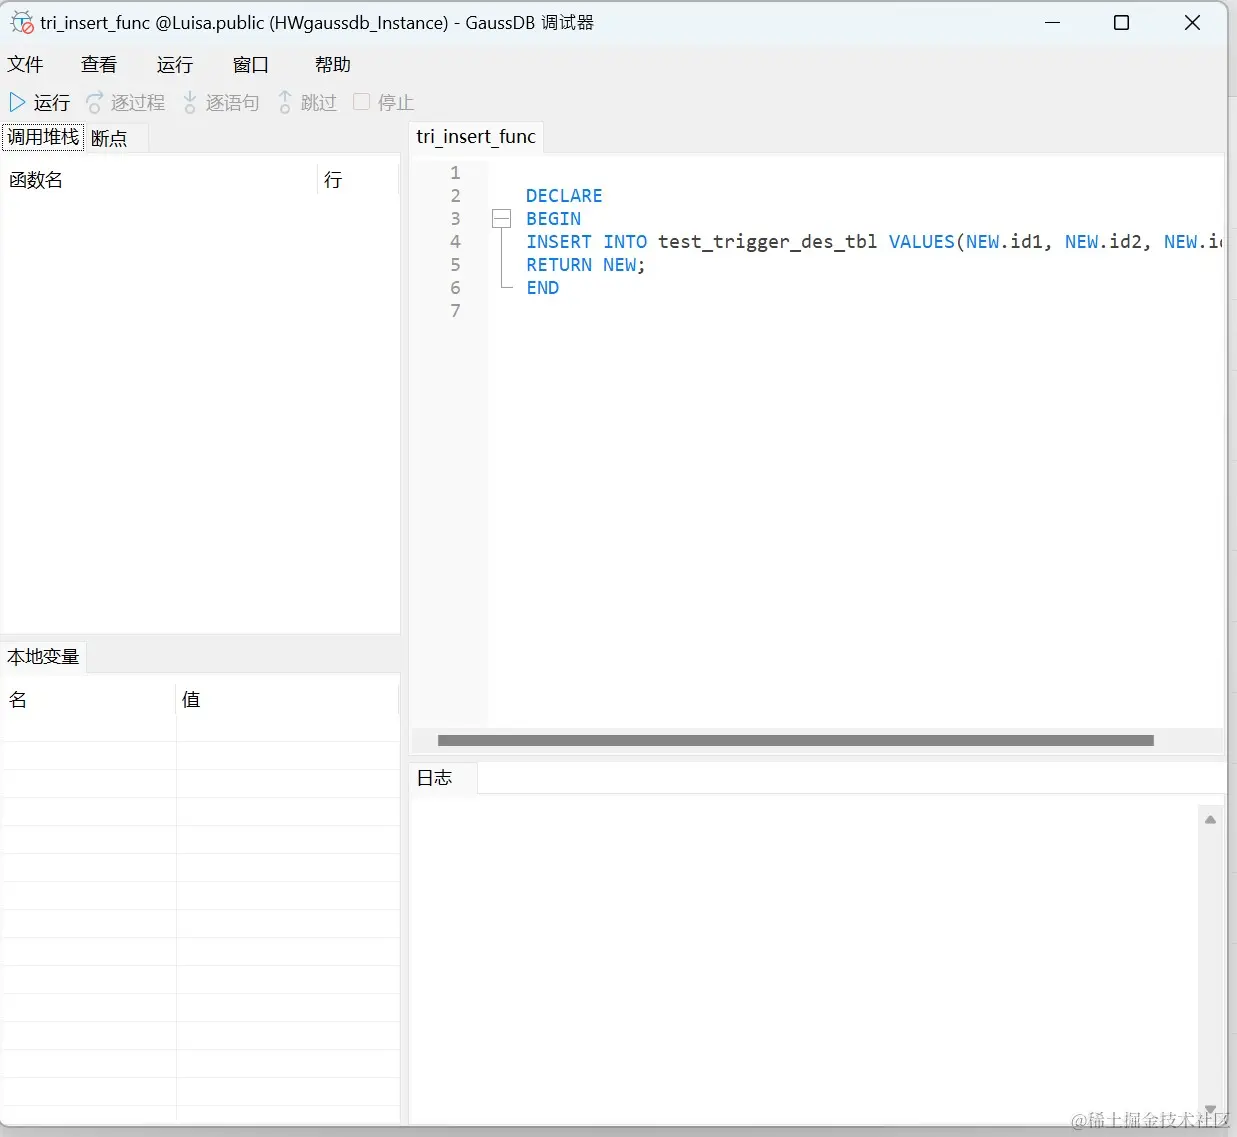Open the 运行 (Run) menu in menu bar
The width and height of the screenshot is (1237, 1137).
pos(175,64)
